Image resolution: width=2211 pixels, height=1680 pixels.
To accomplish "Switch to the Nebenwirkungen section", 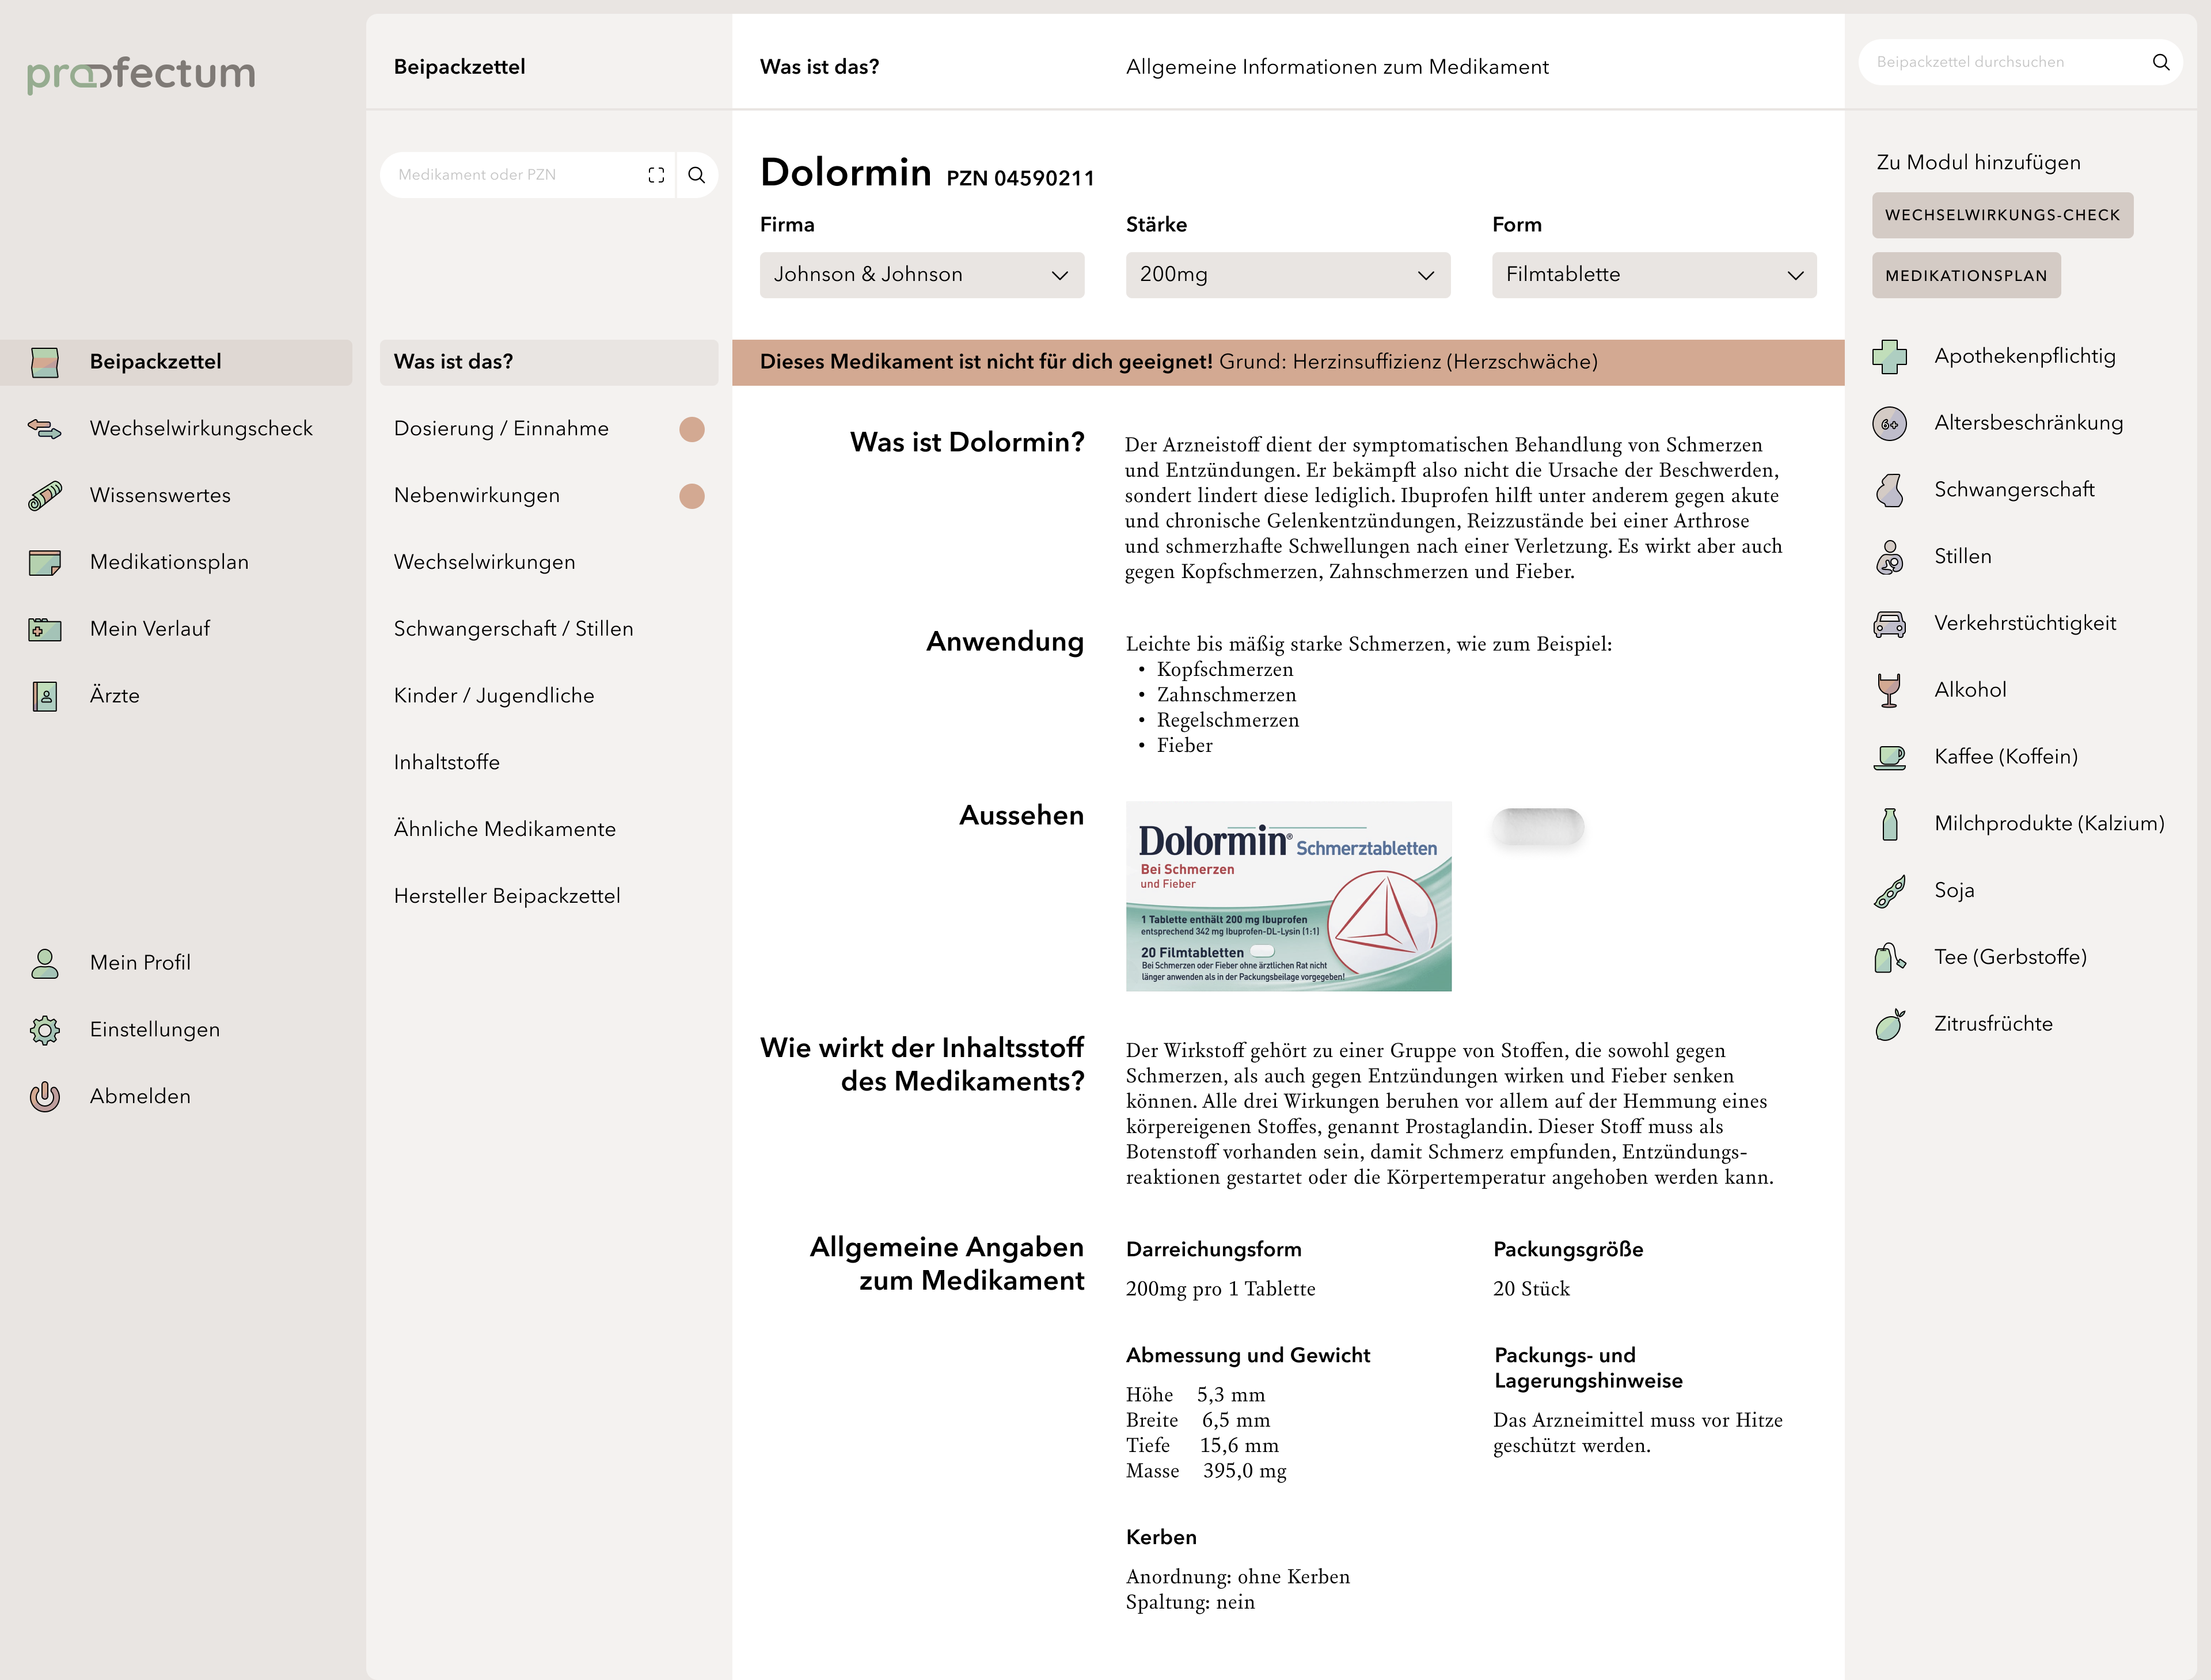I will (x=477, y=496).
